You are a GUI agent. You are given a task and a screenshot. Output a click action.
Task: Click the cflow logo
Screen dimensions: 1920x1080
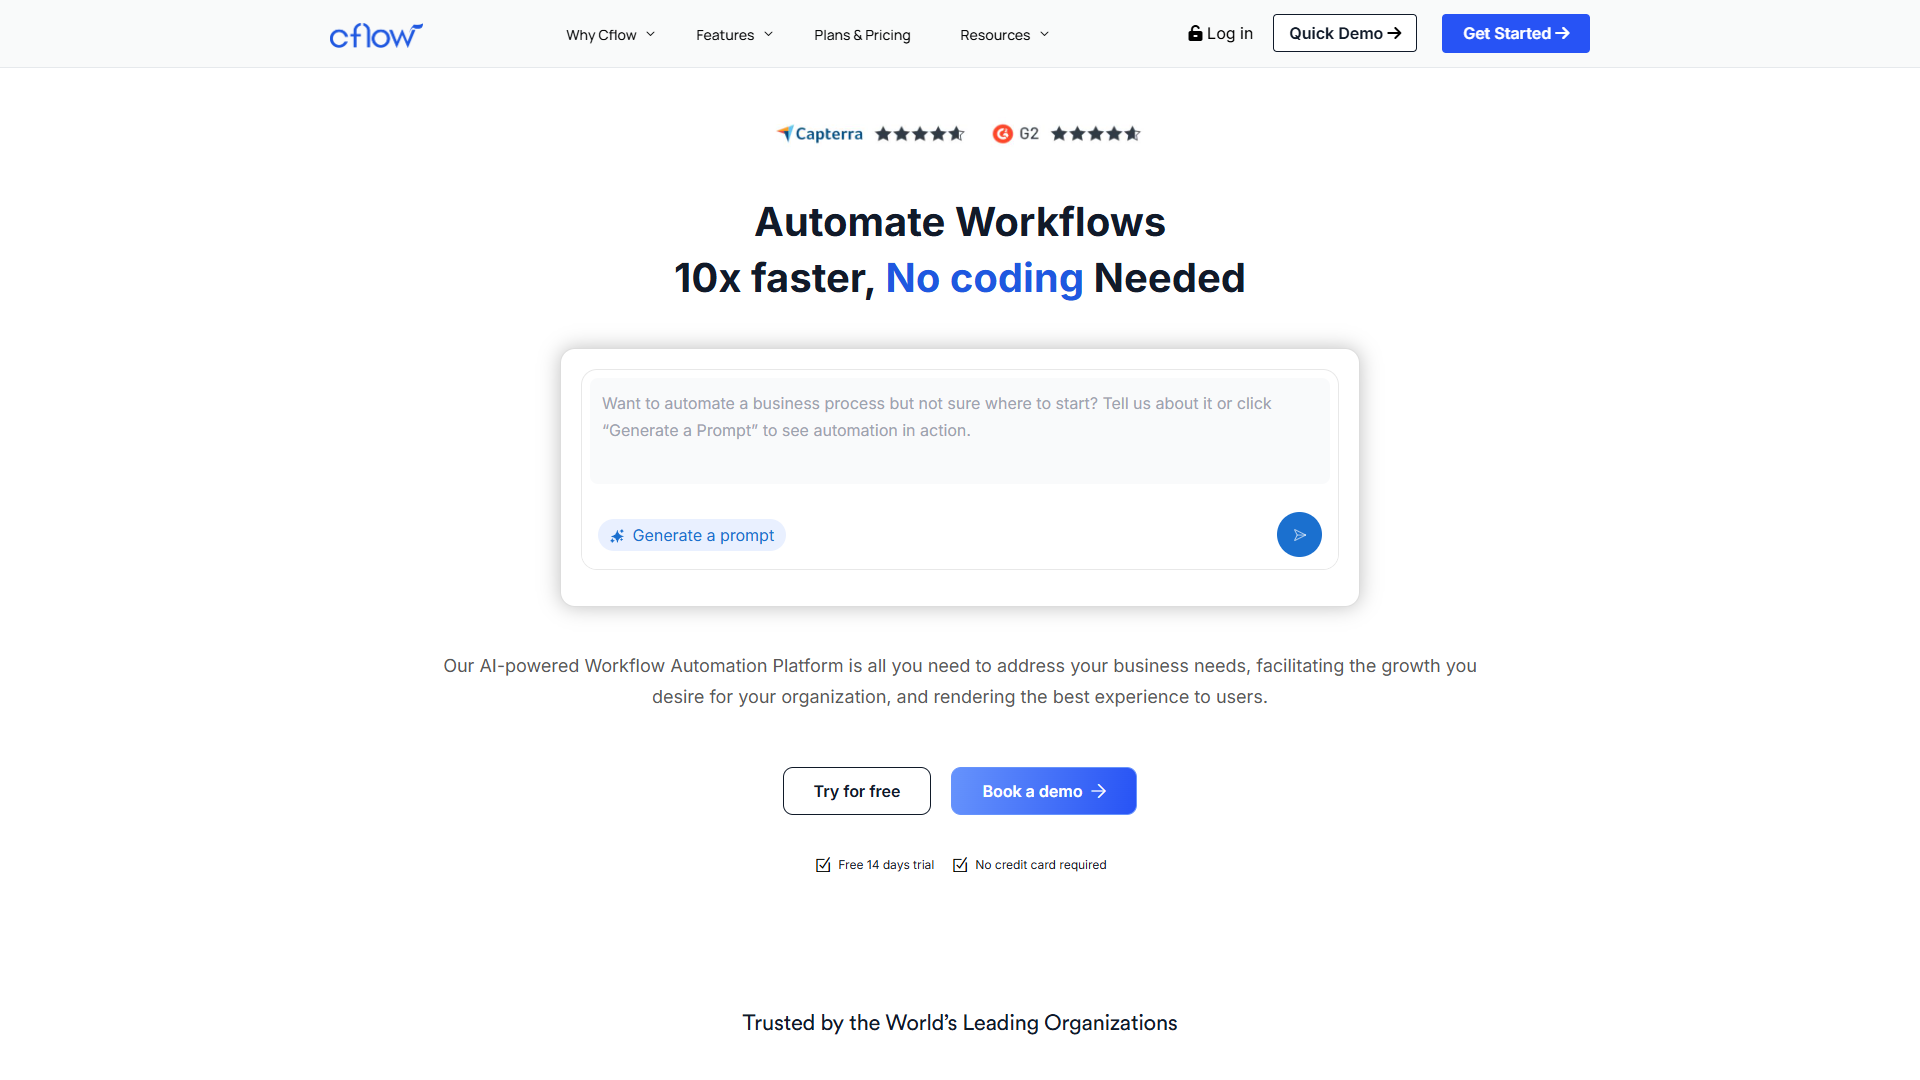coord(376,34)
